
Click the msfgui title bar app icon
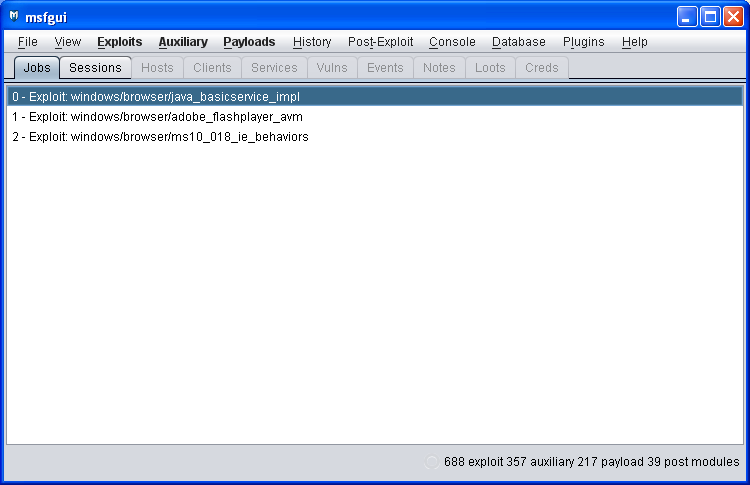pyautogui.click(x=14, y=17)
